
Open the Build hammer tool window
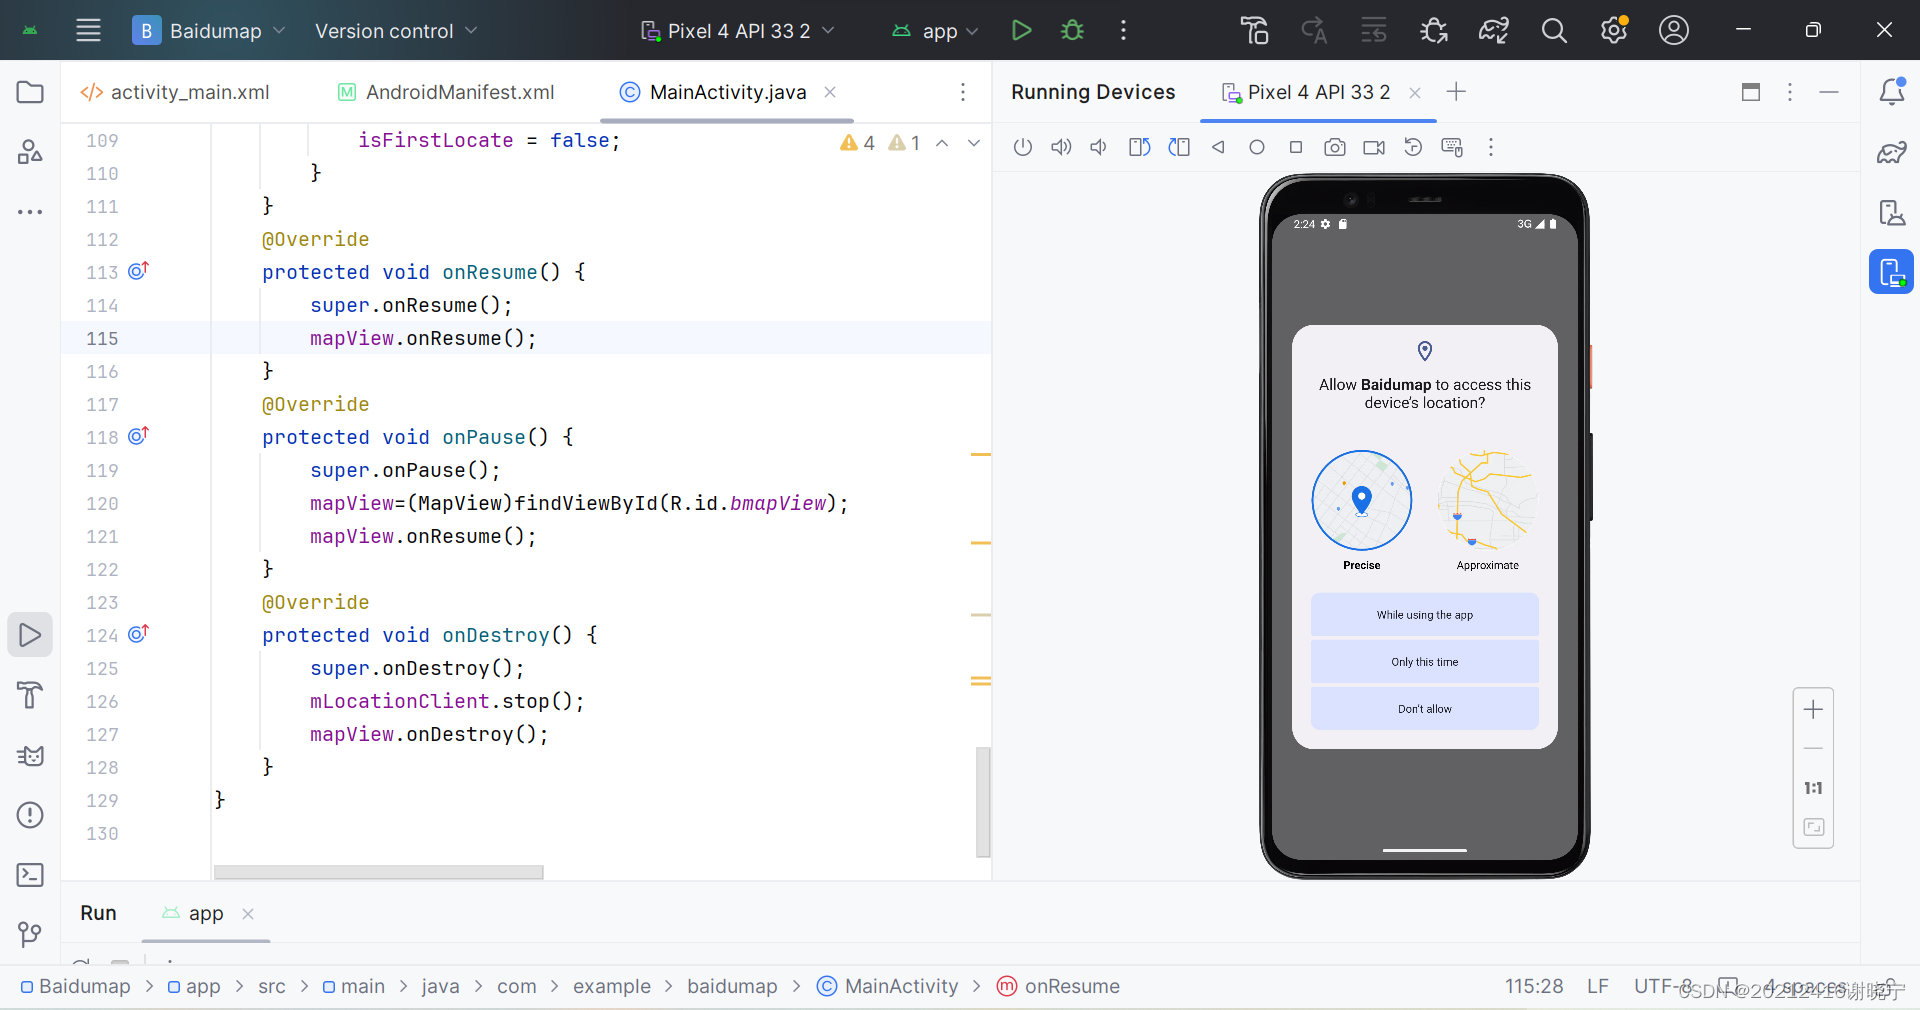tap(30, 695)
